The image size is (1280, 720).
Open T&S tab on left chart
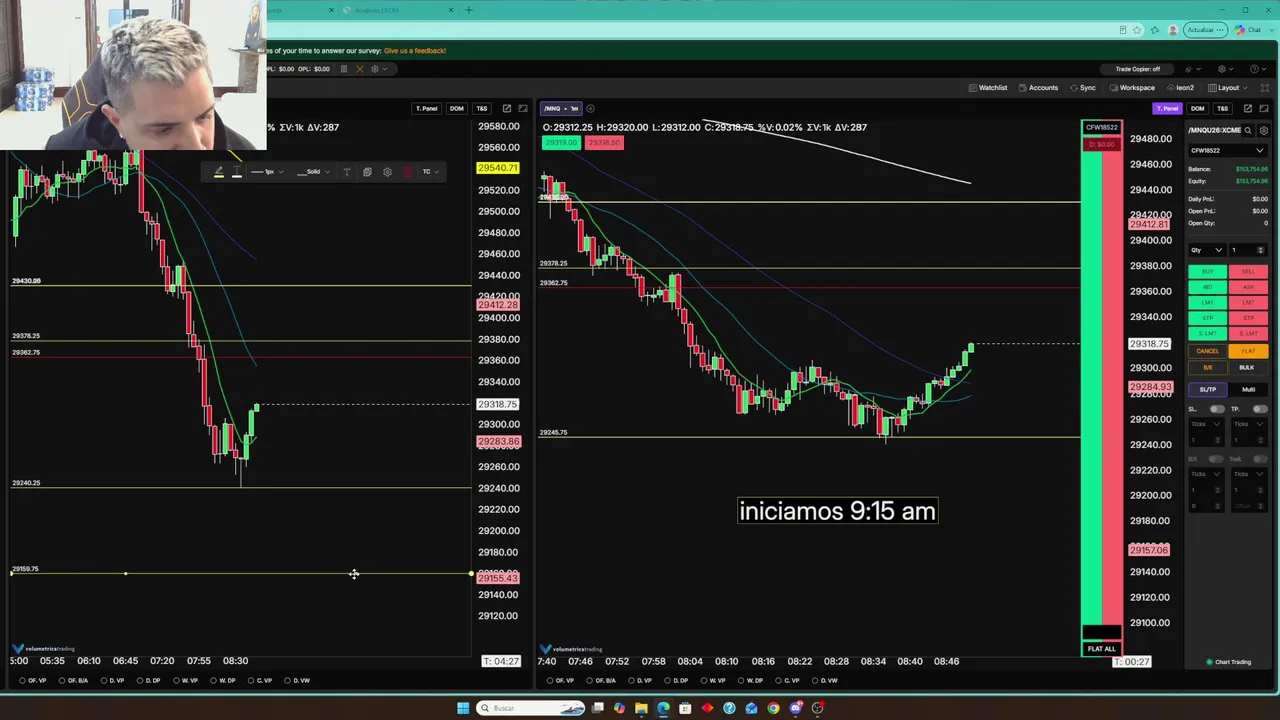click(x=482, y=108)
